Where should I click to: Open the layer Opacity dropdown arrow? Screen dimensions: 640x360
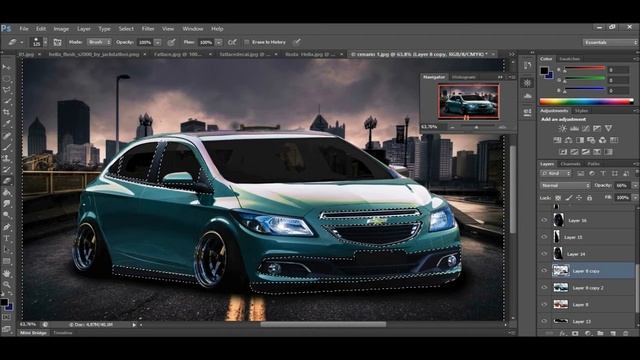[x=635, y=185]
